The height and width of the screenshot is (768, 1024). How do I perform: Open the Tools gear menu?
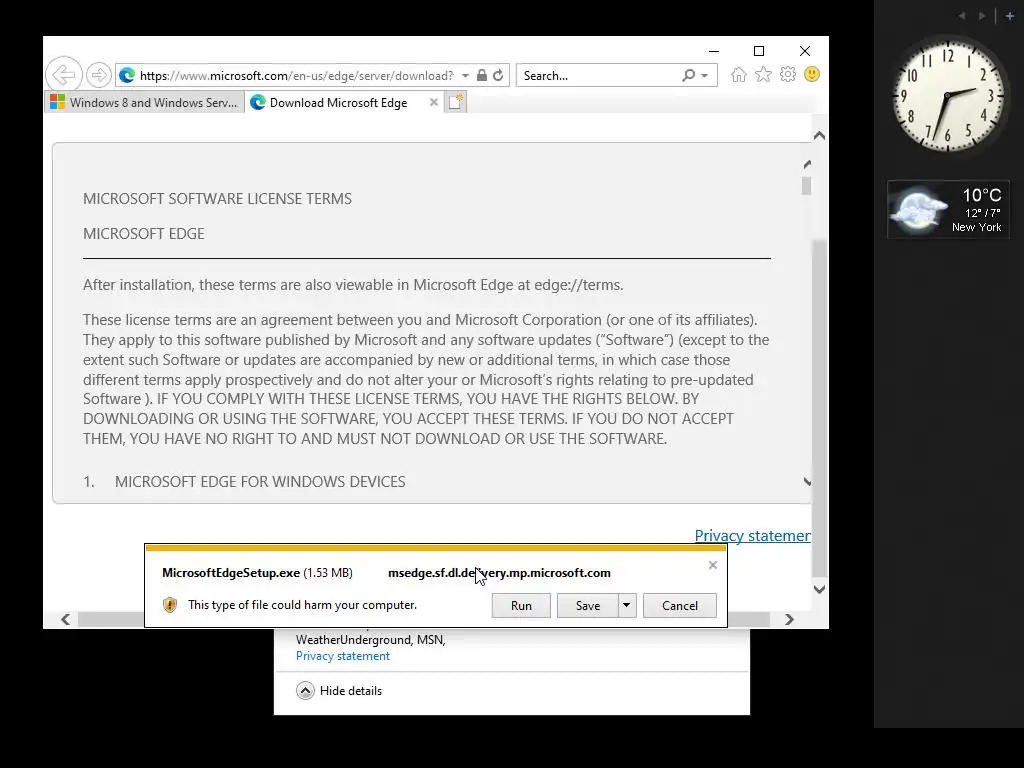click(x=788, y=74)
